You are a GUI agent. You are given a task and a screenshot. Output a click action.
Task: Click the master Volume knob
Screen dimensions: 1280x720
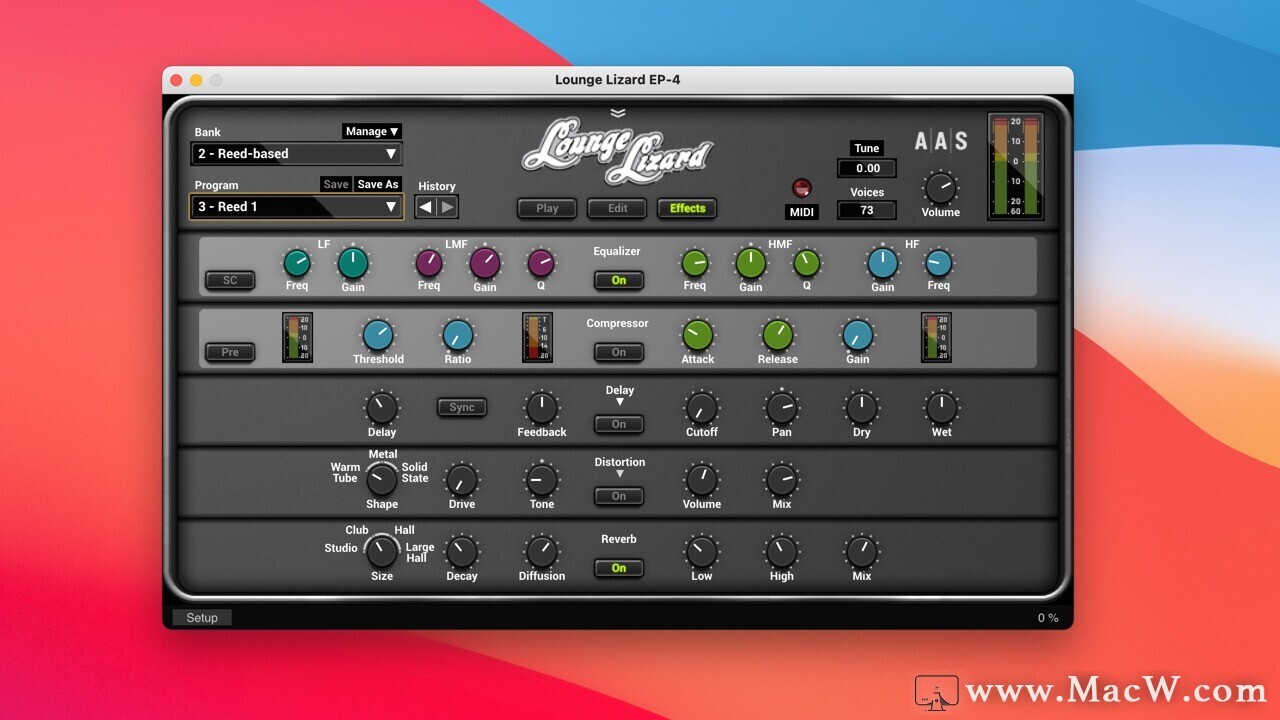tap(940, 187)
